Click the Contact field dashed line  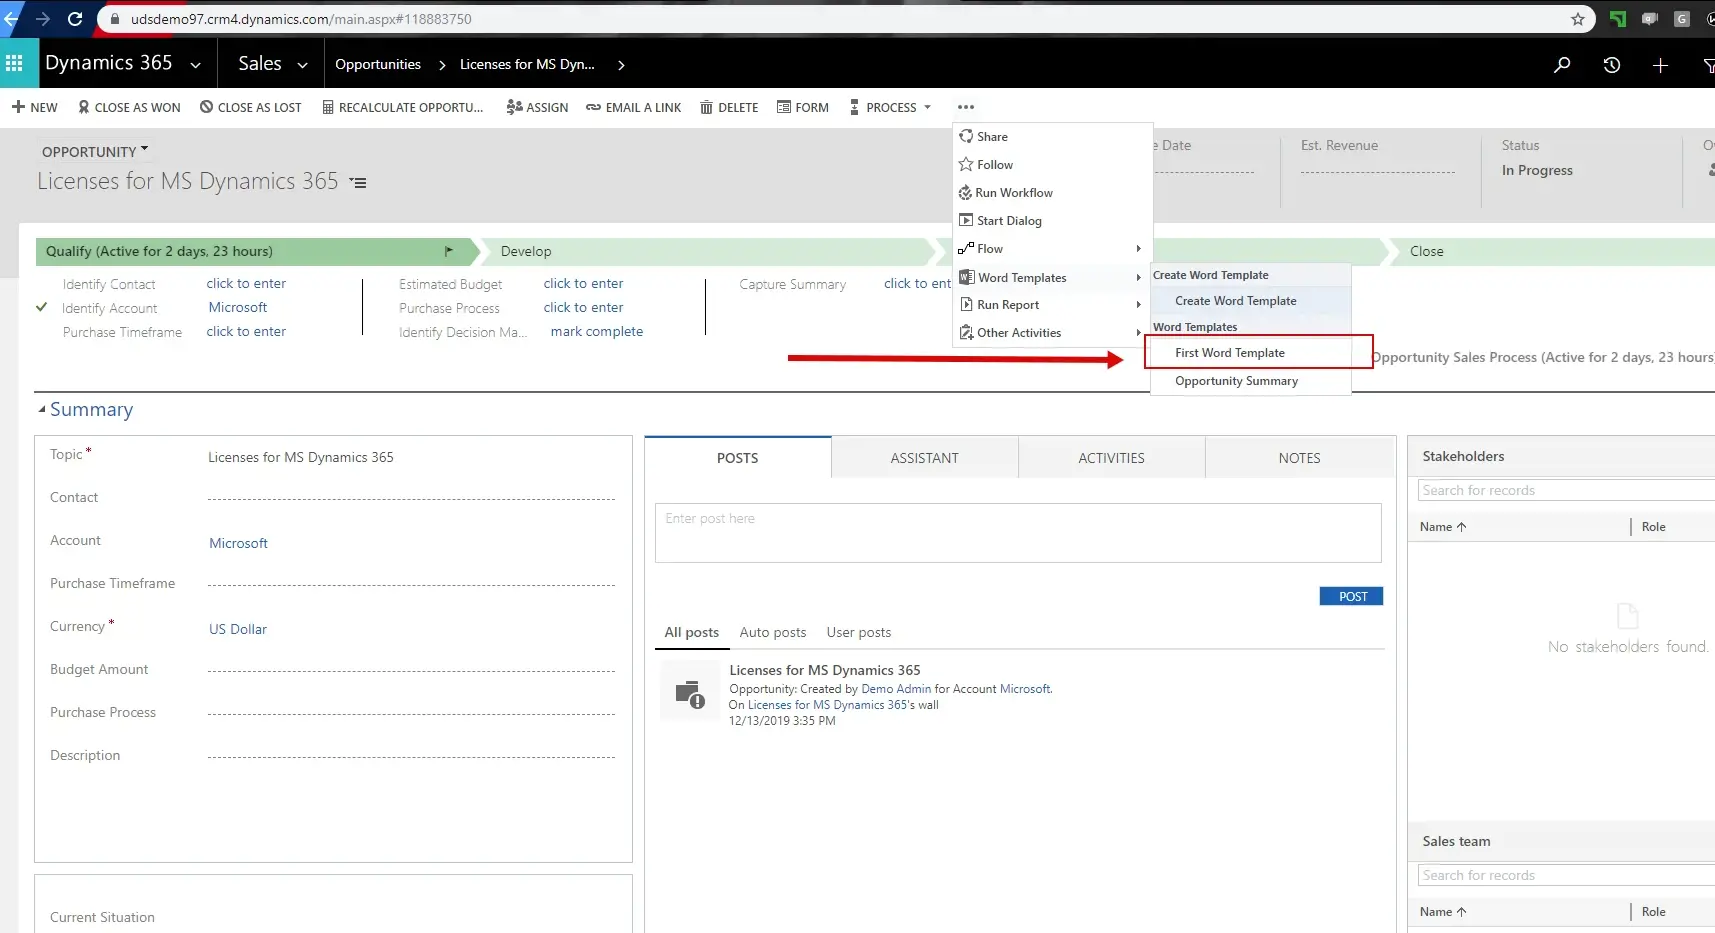pos(411,498)
